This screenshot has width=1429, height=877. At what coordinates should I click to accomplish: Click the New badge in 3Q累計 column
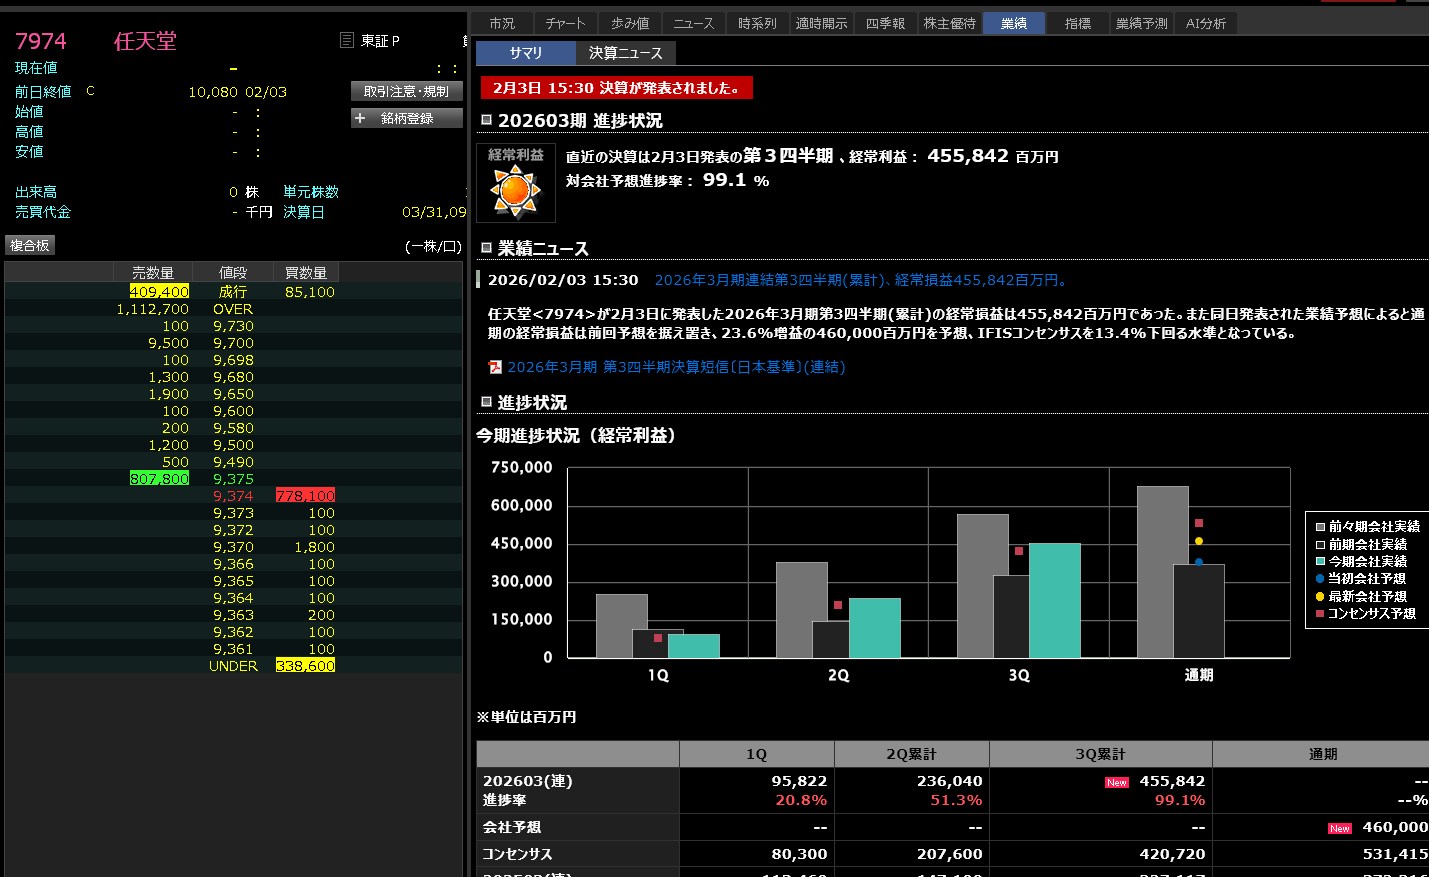click(x=1116, y=782)
